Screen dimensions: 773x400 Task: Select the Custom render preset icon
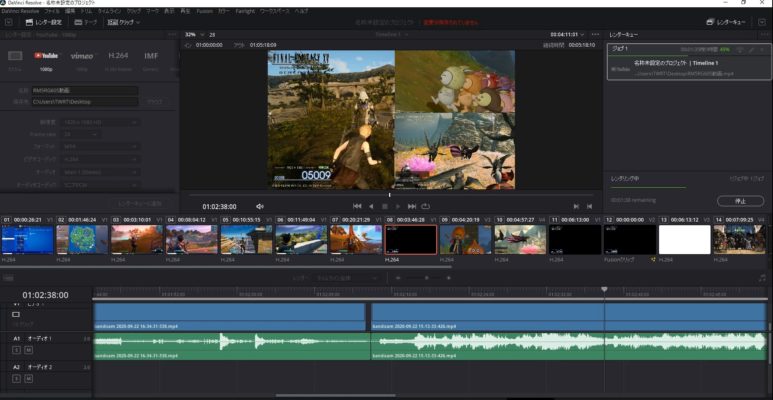point(15,56)
